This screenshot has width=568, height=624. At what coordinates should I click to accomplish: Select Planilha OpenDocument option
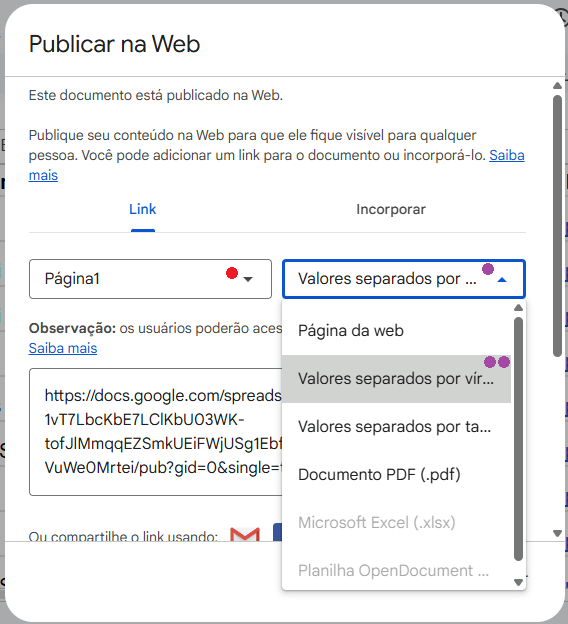pyautogui.click(x=396, y=570)
